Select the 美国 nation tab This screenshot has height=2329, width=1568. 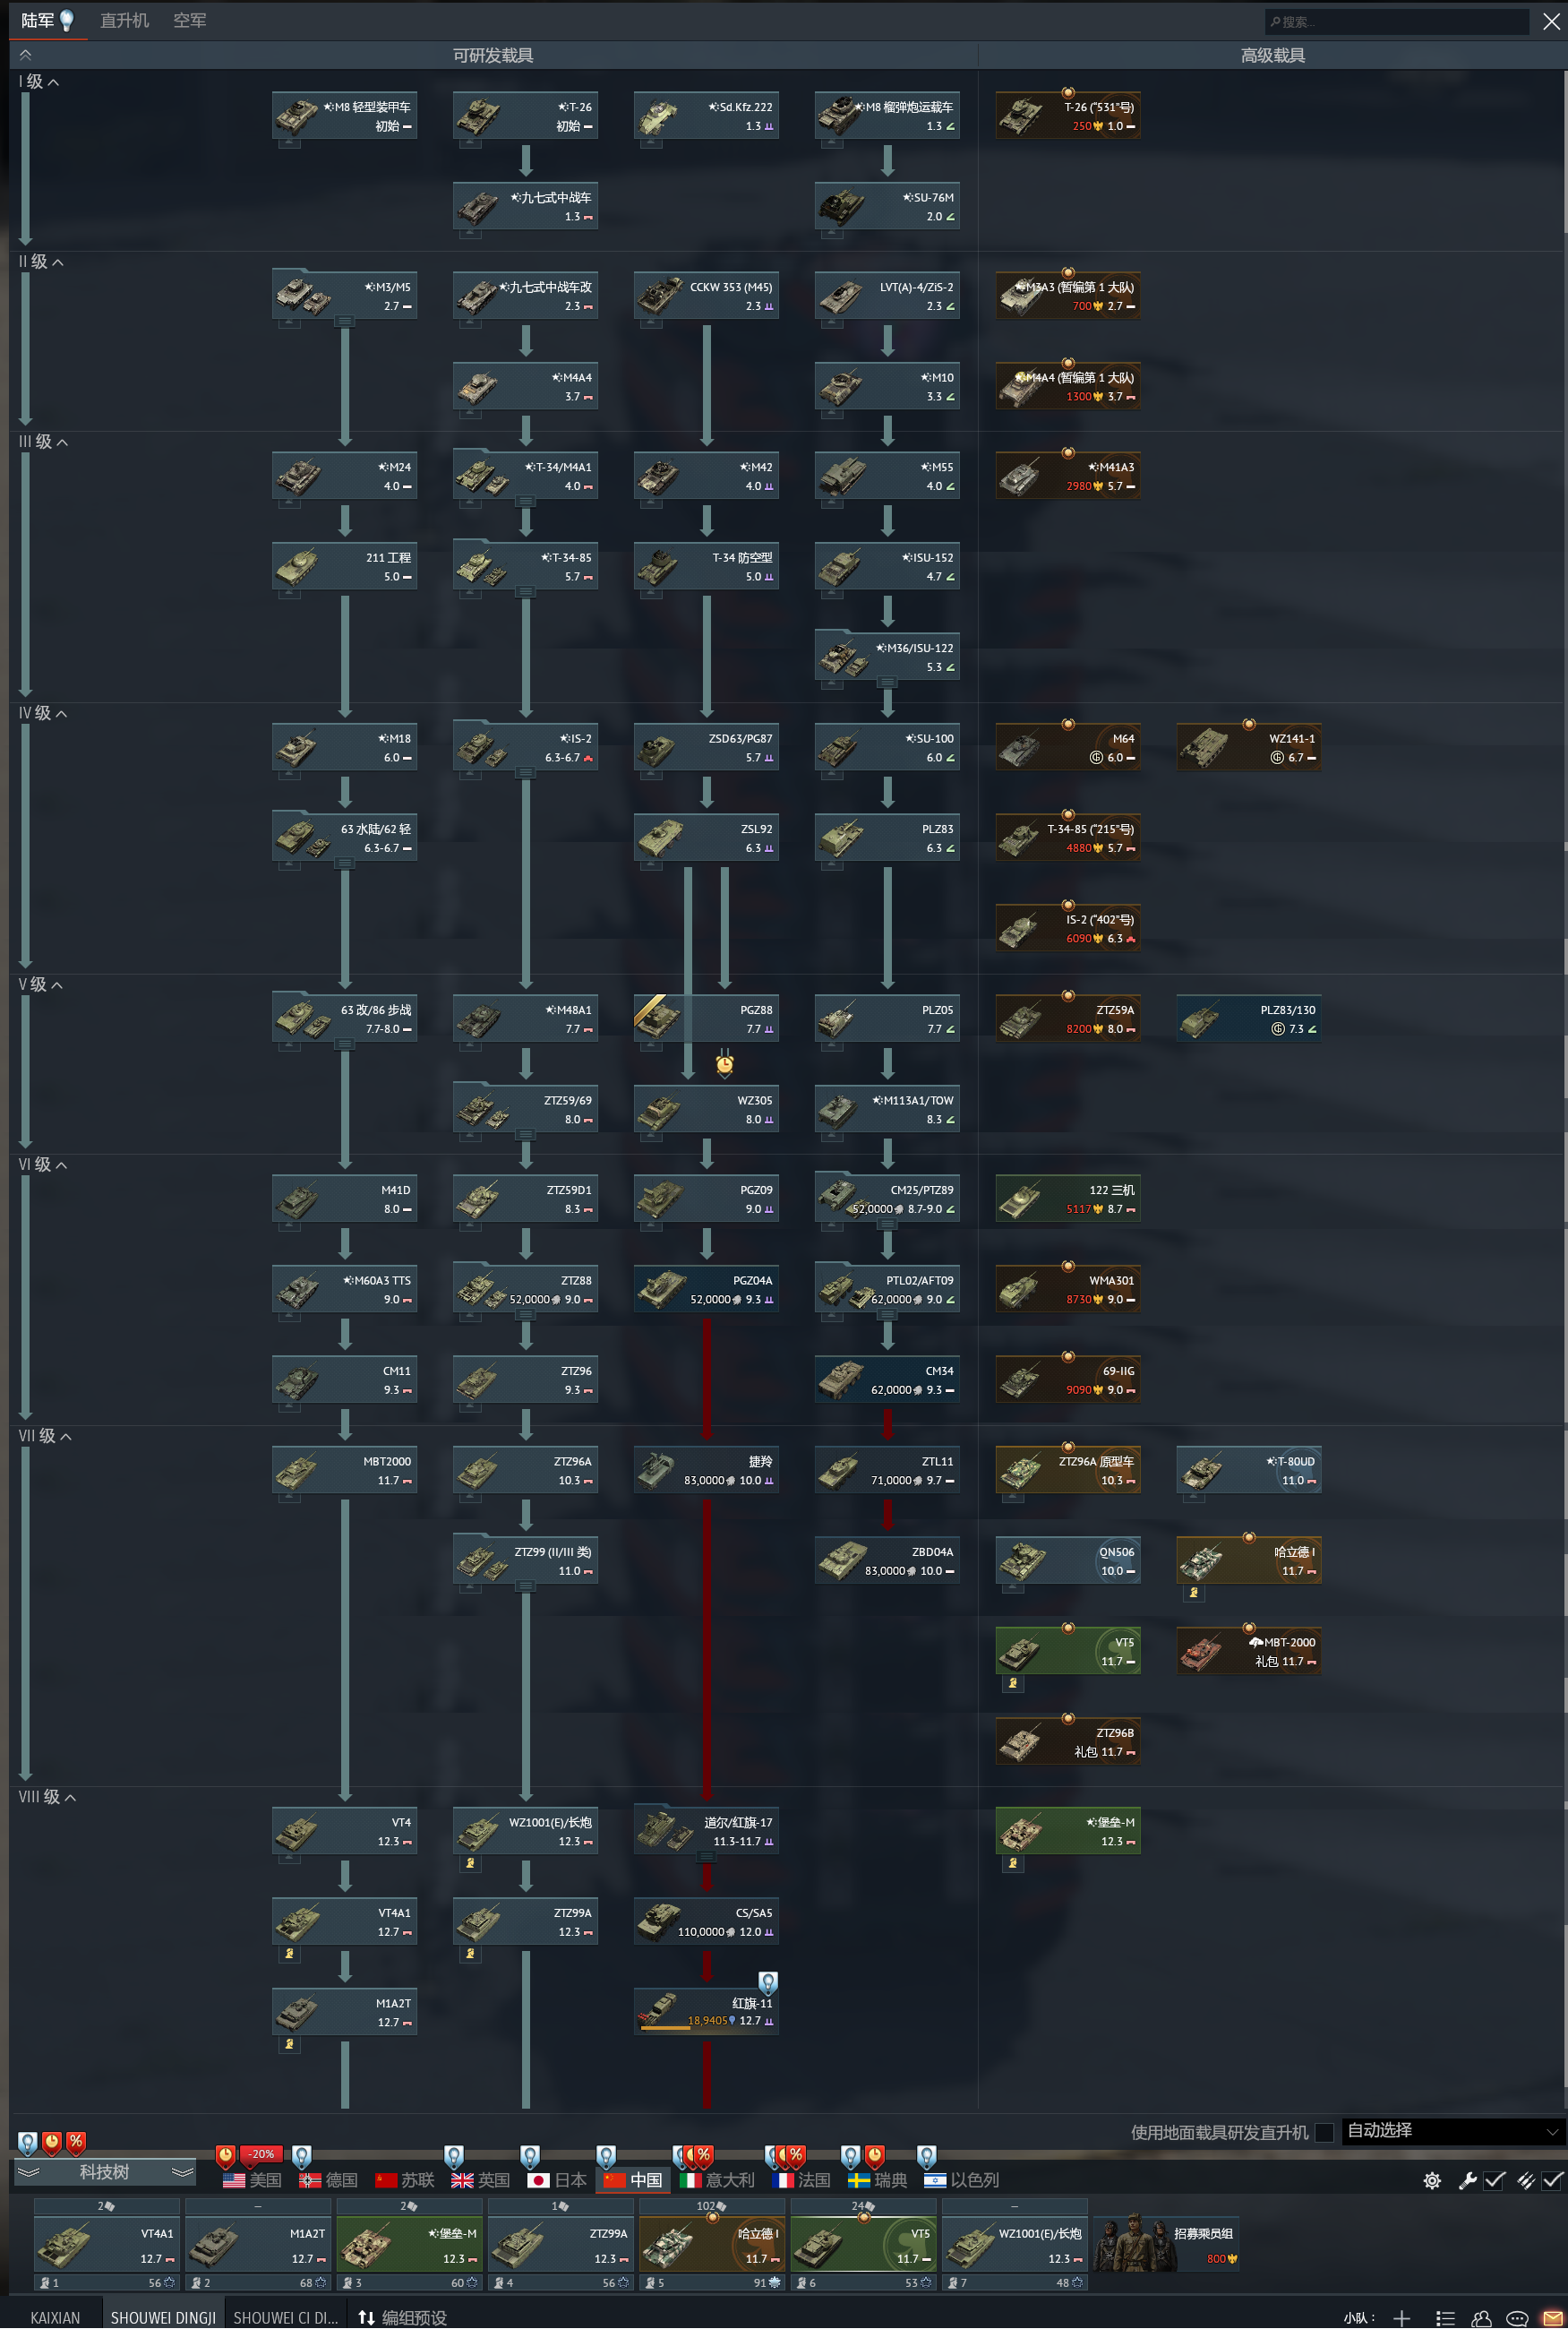tap(252, 2180)
